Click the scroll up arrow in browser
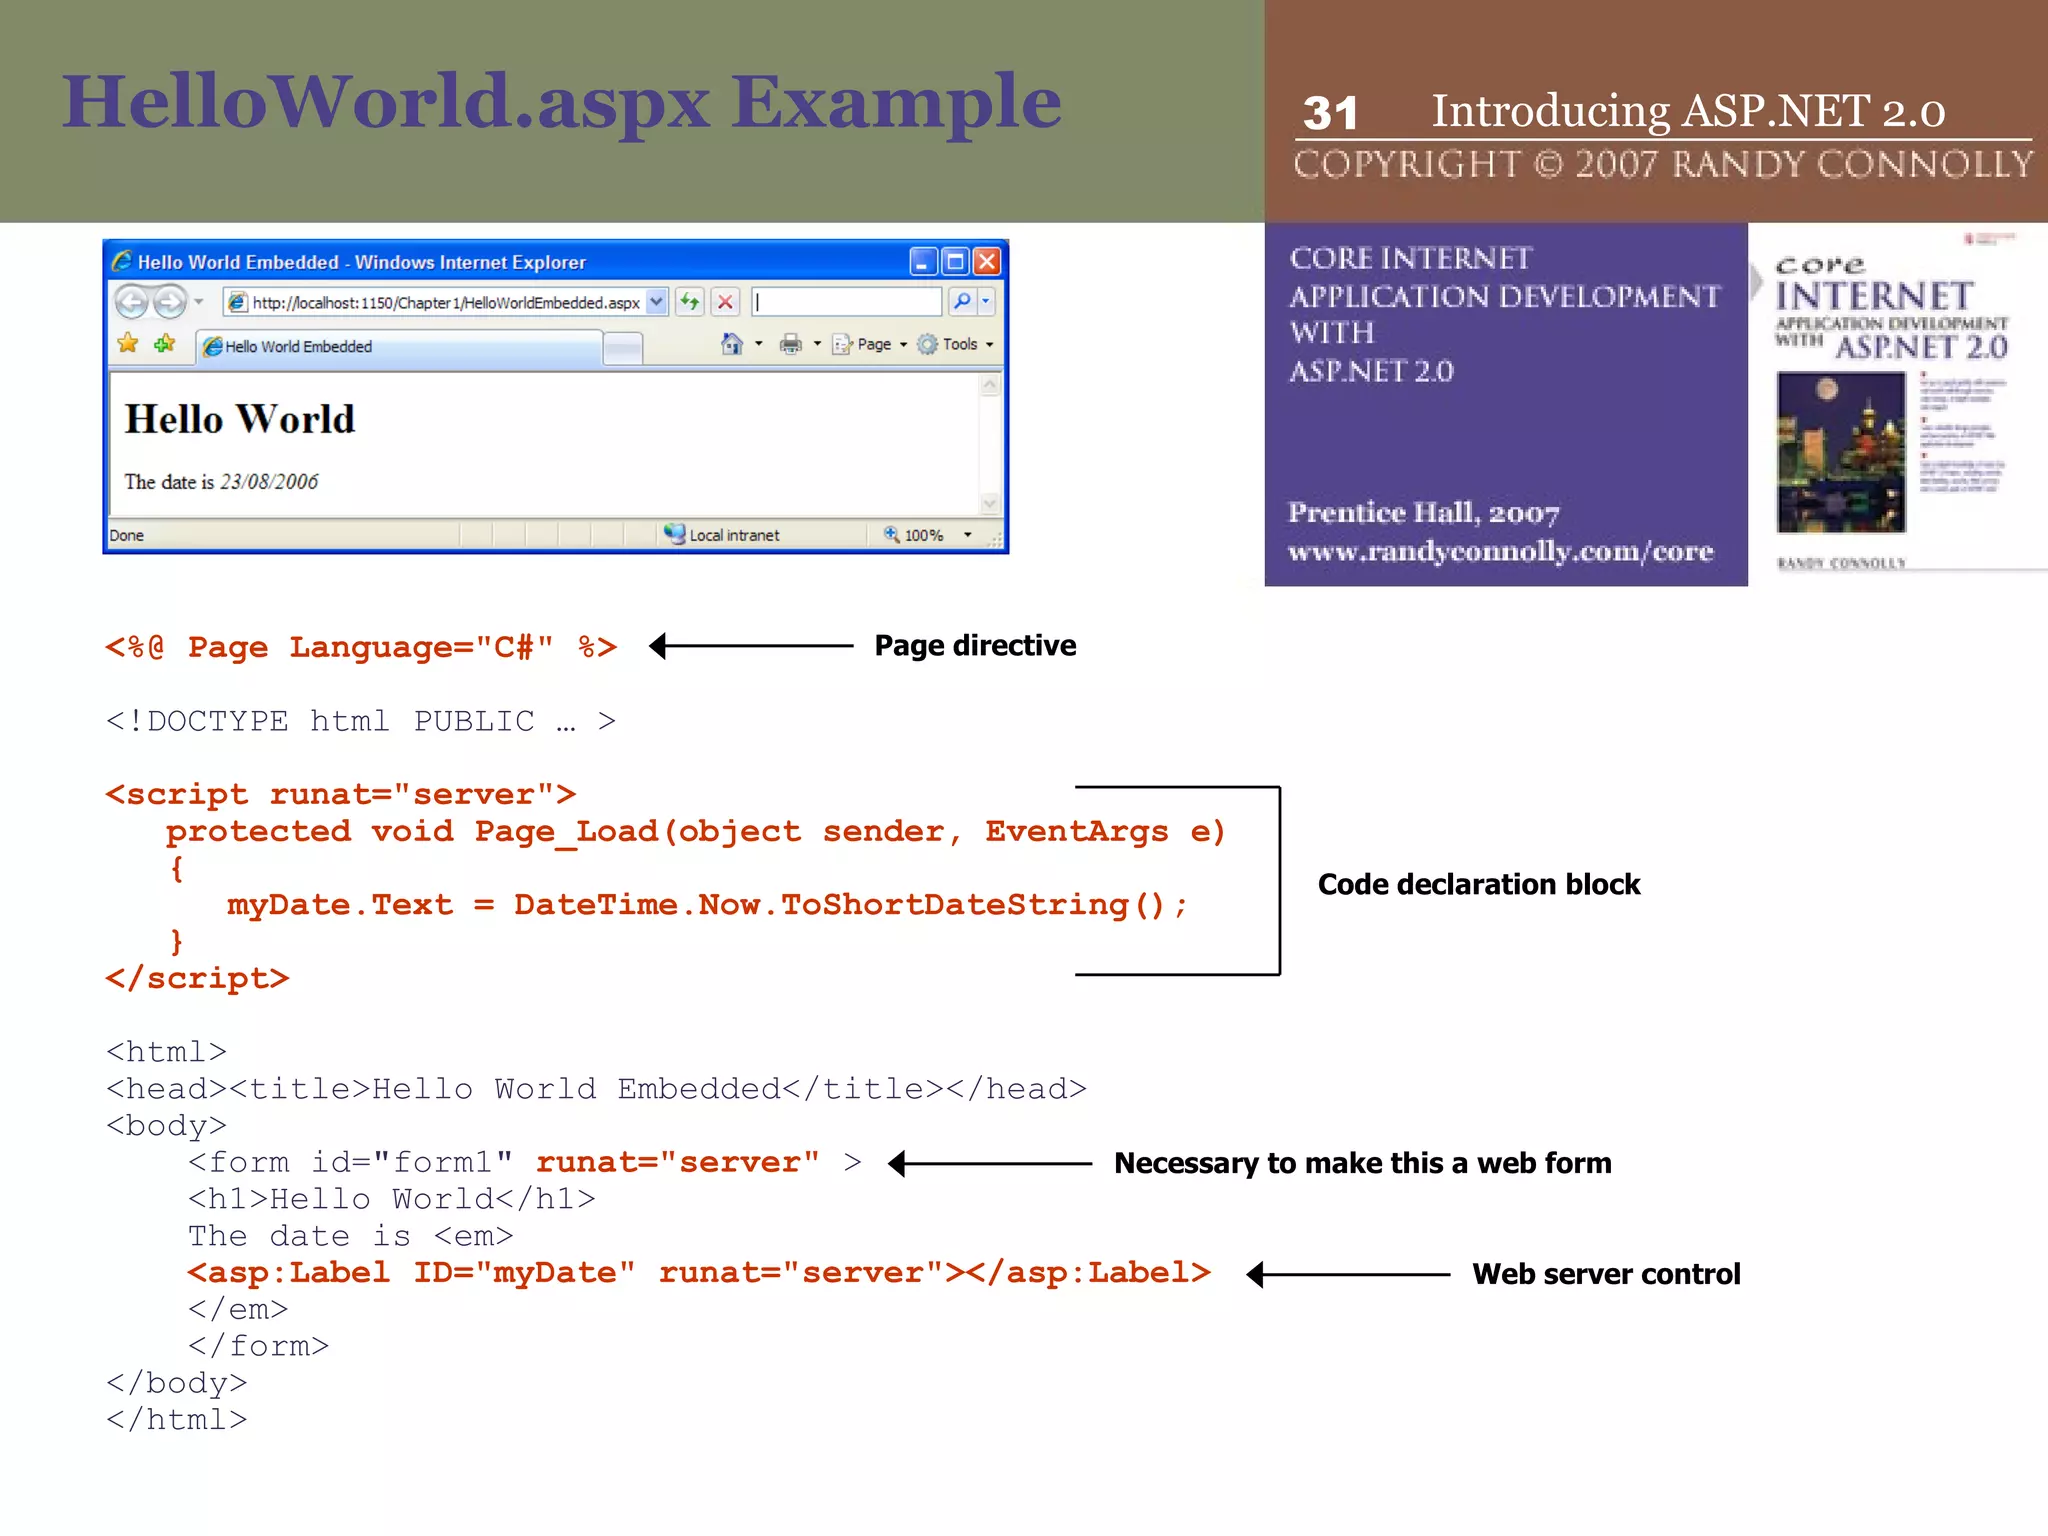The height and width of the screenshot is (1536, 2048). coord(990,386)
